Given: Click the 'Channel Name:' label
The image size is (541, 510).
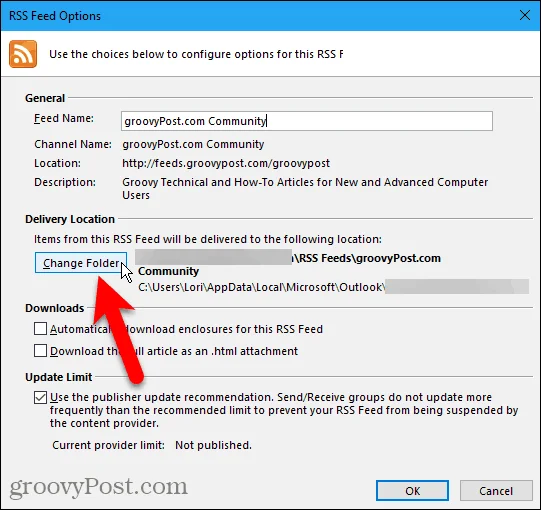Looking at the screenshot, I should point(73,144).
